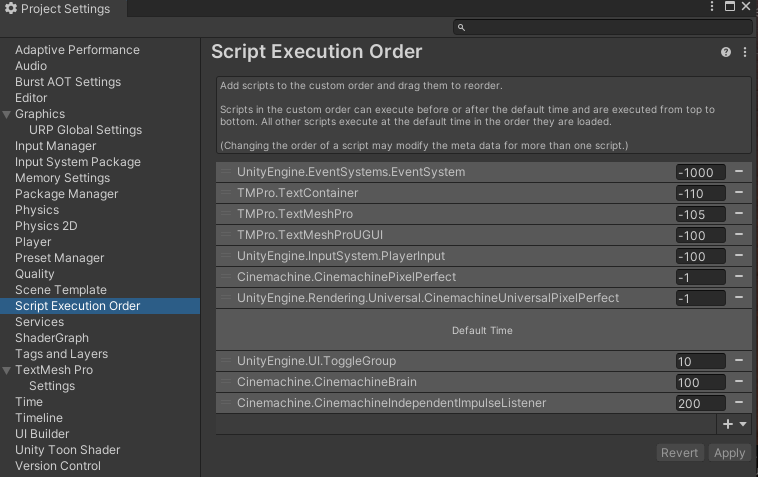Click the search magnifier icon

(x=461, y=28)
